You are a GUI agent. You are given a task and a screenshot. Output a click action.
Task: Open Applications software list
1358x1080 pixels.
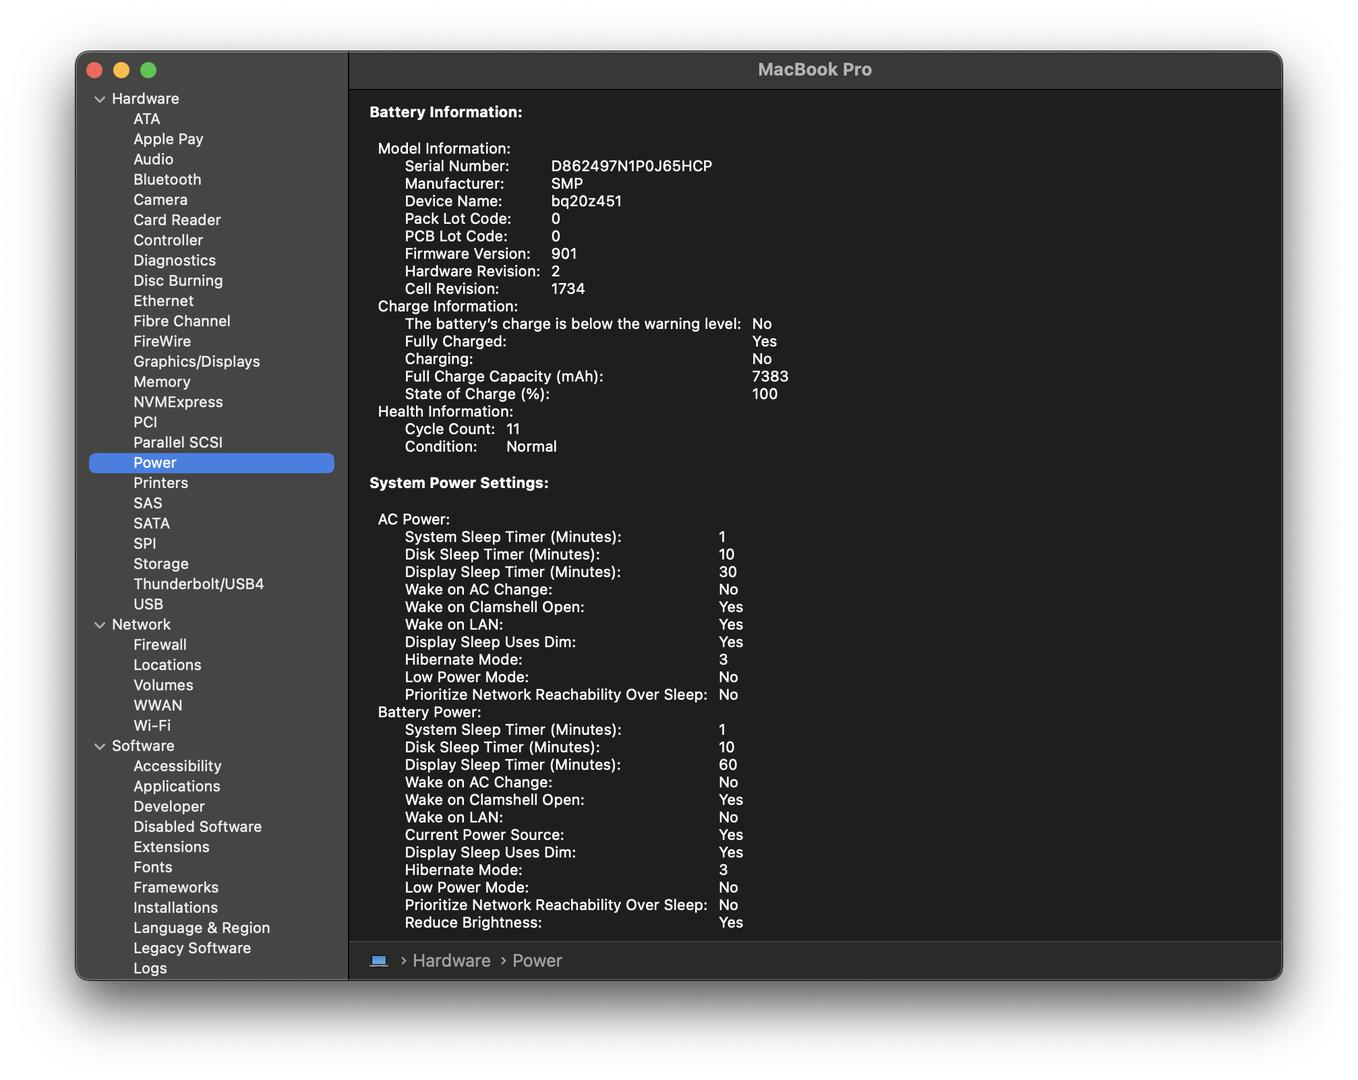click(x=176, y=786)
